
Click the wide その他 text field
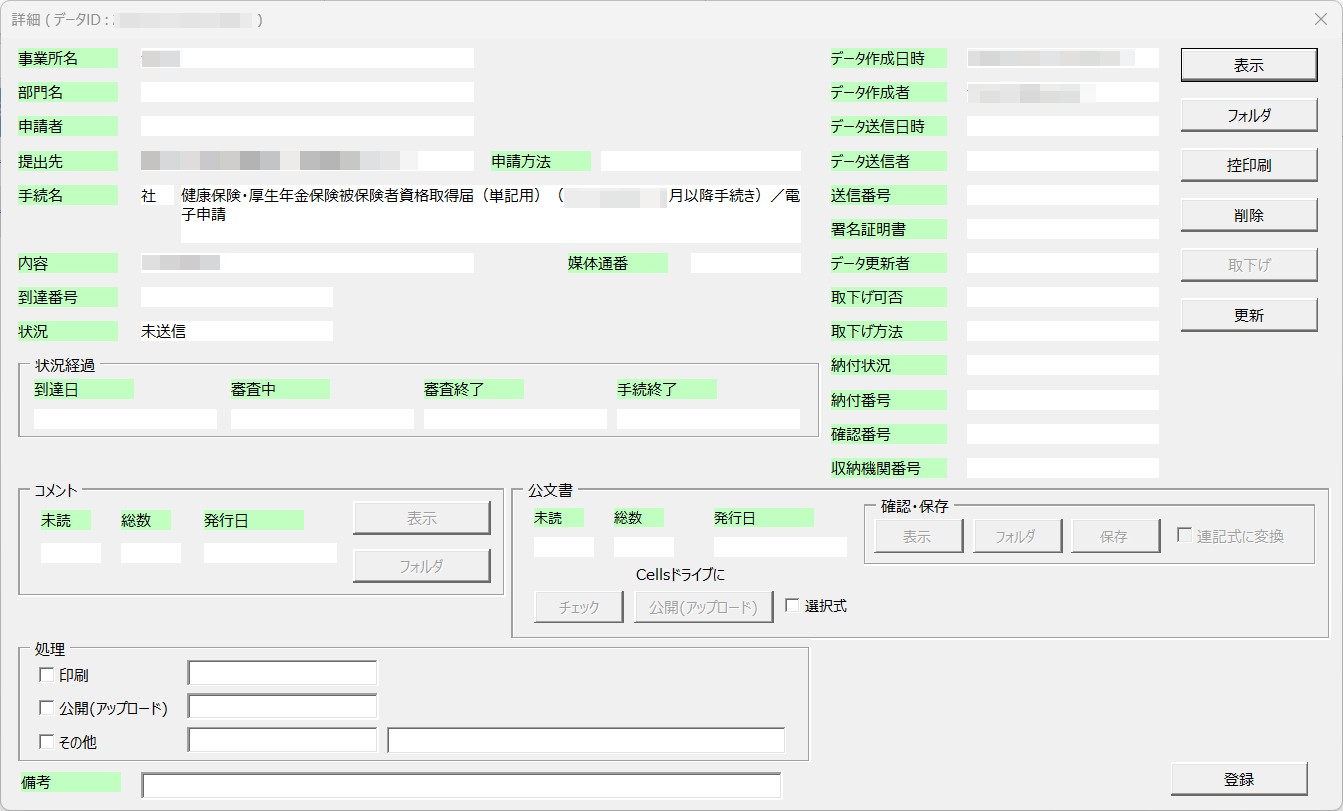coord(586,740)
